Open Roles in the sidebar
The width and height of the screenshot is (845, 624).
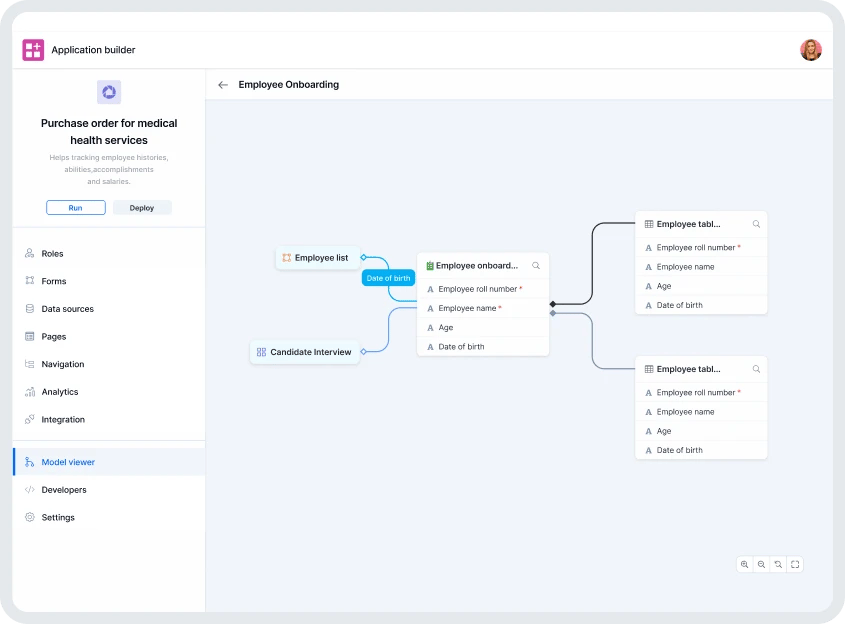point(109,253)
